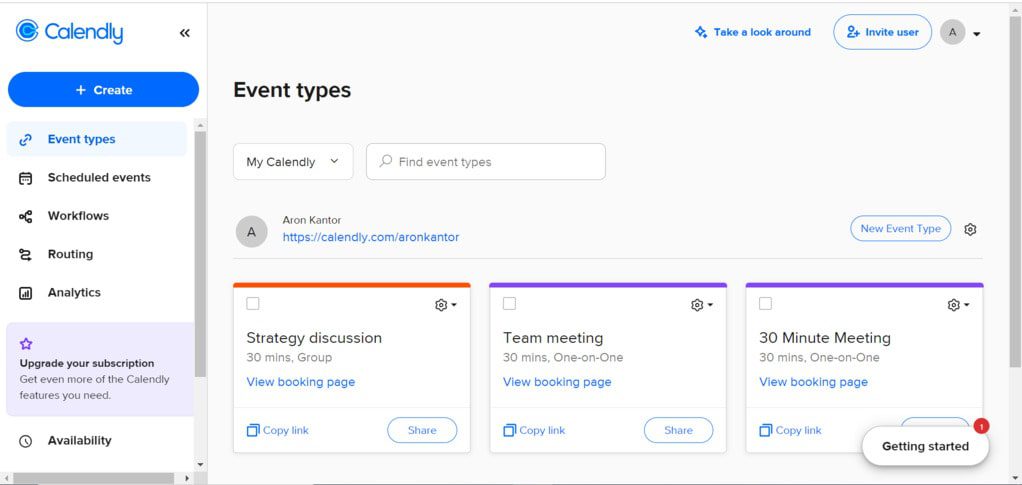Click the account avatar at top

(x=952, y=32)
